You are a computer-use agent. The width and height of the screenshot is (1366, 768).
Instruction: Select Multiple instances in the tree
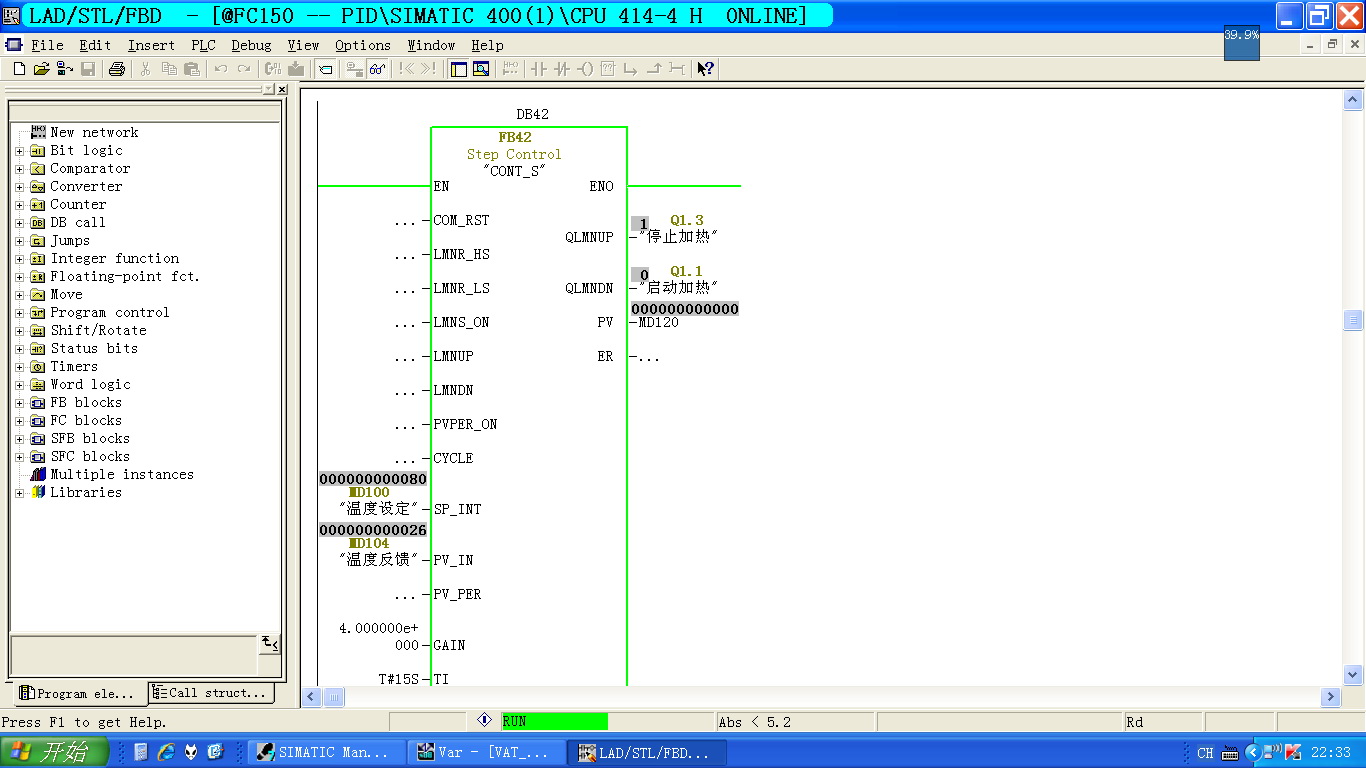[x=122, y=474]
